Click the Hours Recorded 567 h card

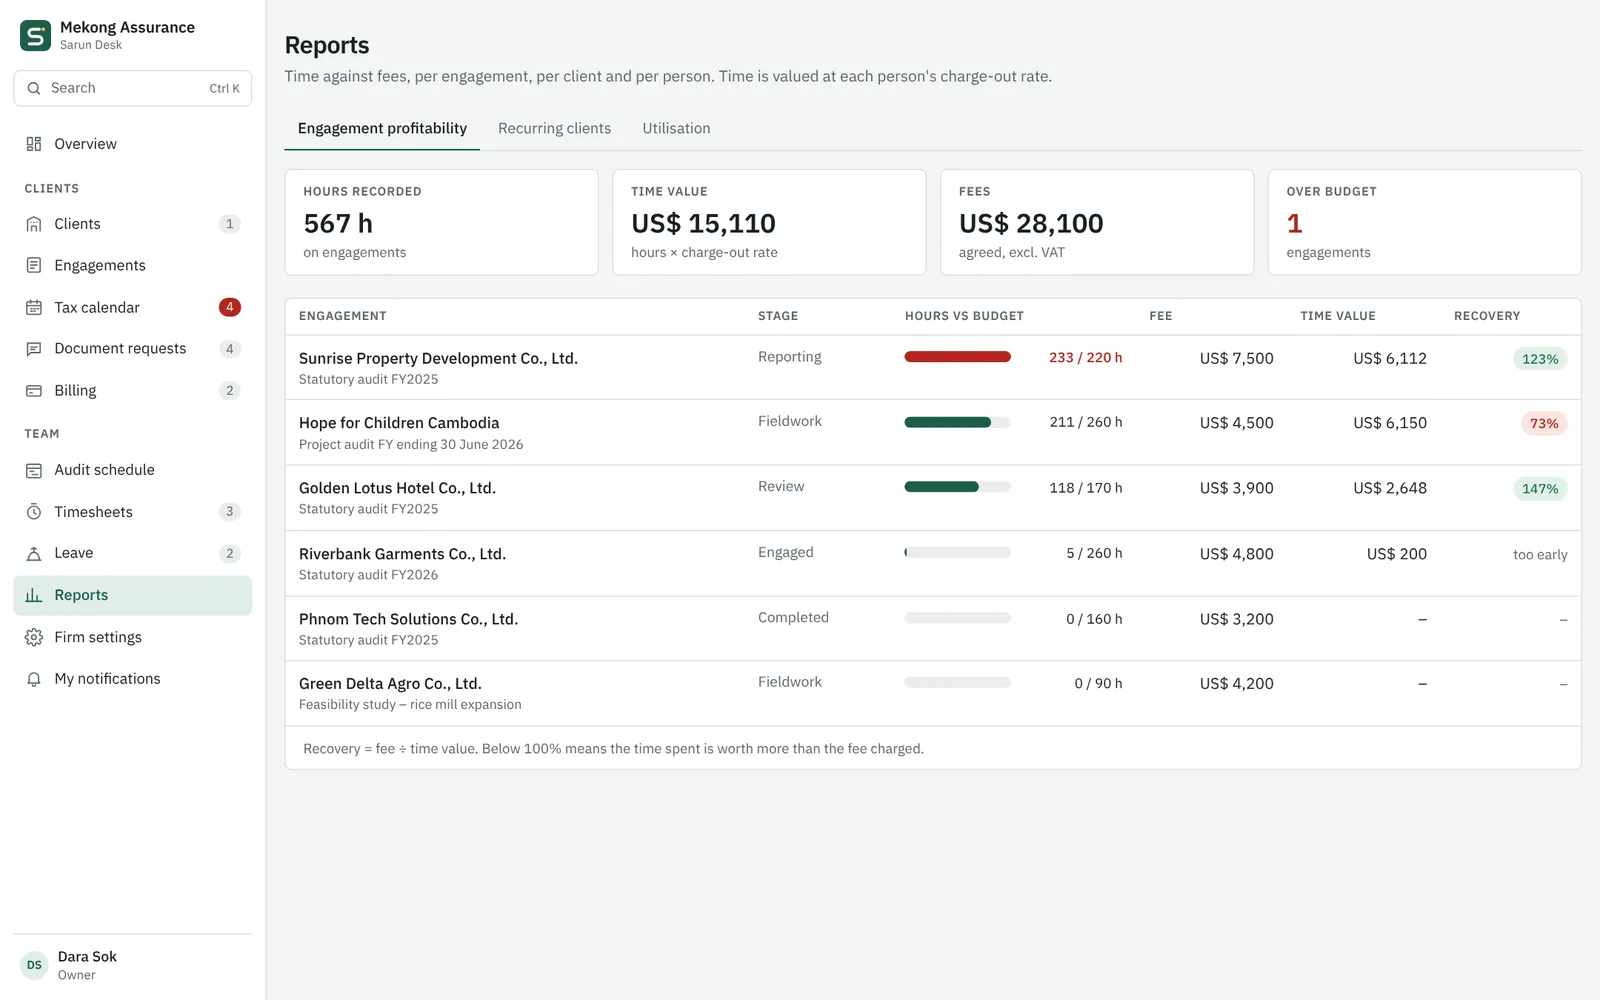pyautogui.click(x=441, y=222)
